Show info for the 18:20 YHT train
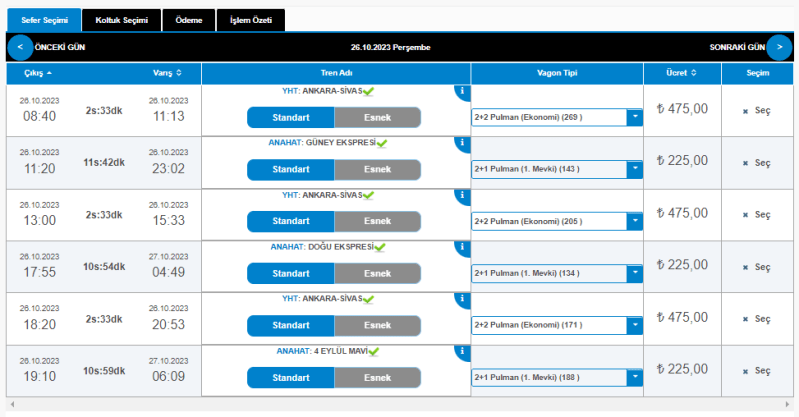This screenshot has width=799, height=417. tap(462, 300)
